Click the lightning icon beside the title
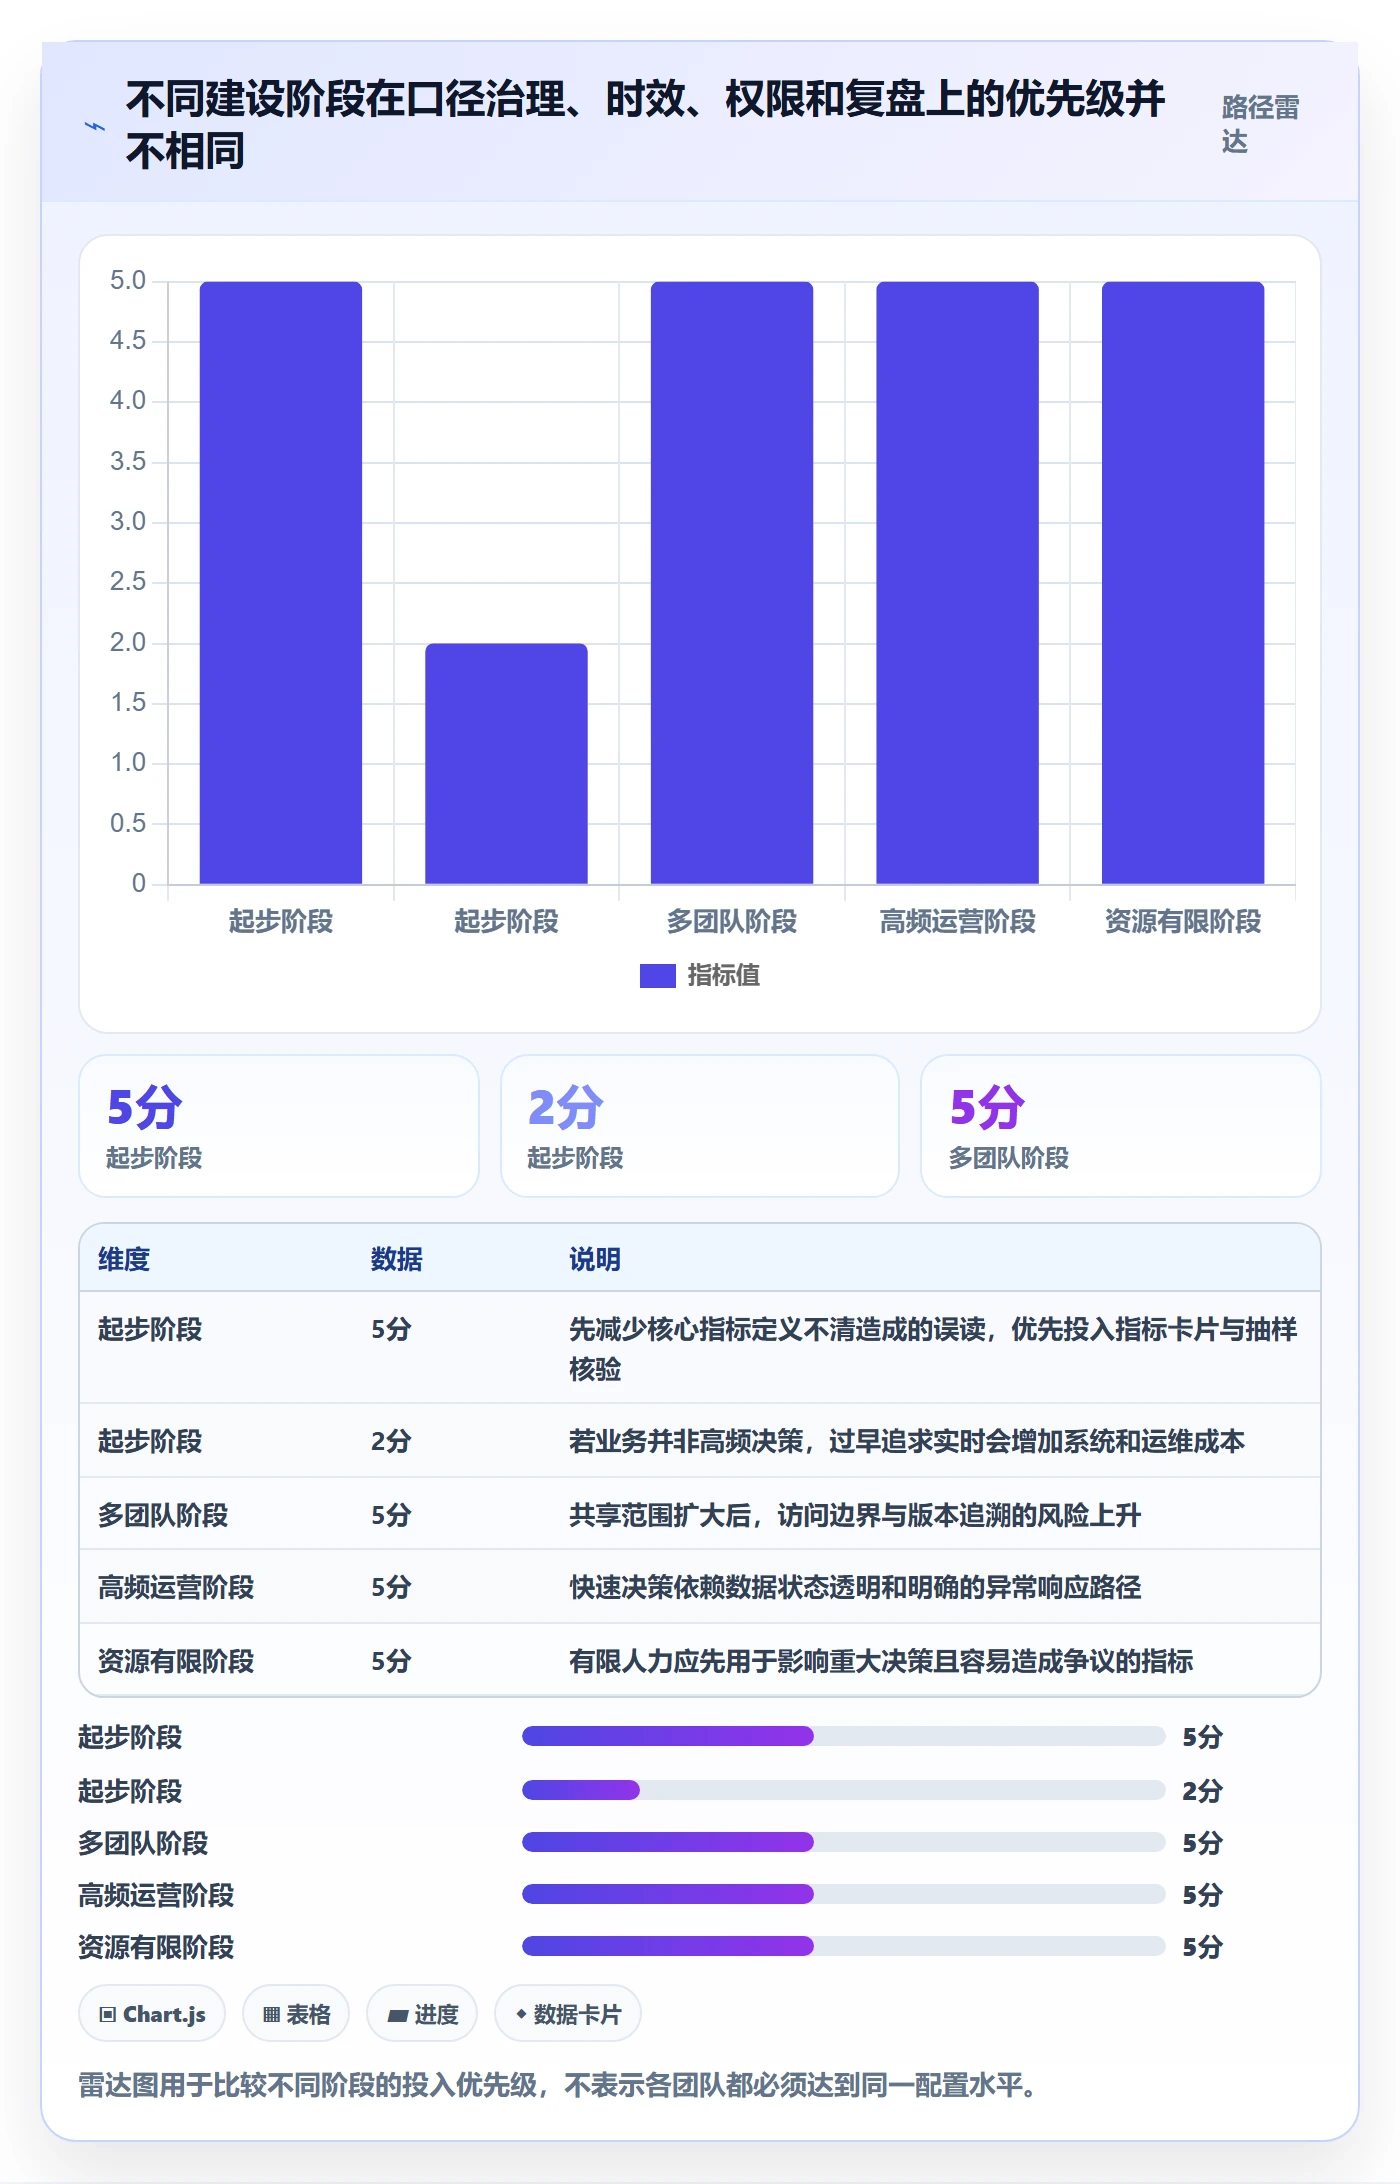This screenshot has width=1400, height=2184. tap(95, 126)
